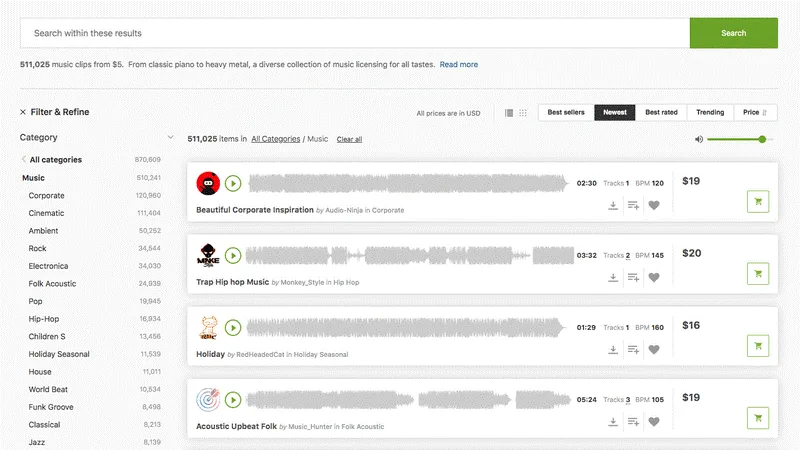800x450 pixels.
Task: Collapse the Category section chevron
Action: point(171,138)
